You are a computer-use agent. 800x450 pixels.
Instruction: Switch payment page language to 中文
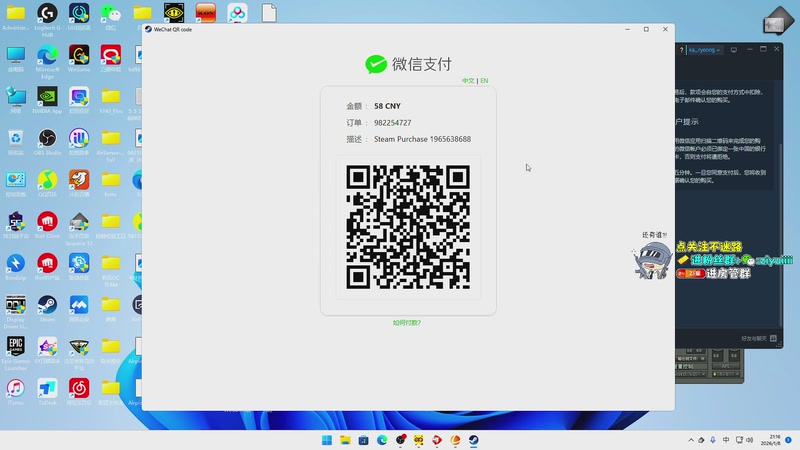coord(468,81)
